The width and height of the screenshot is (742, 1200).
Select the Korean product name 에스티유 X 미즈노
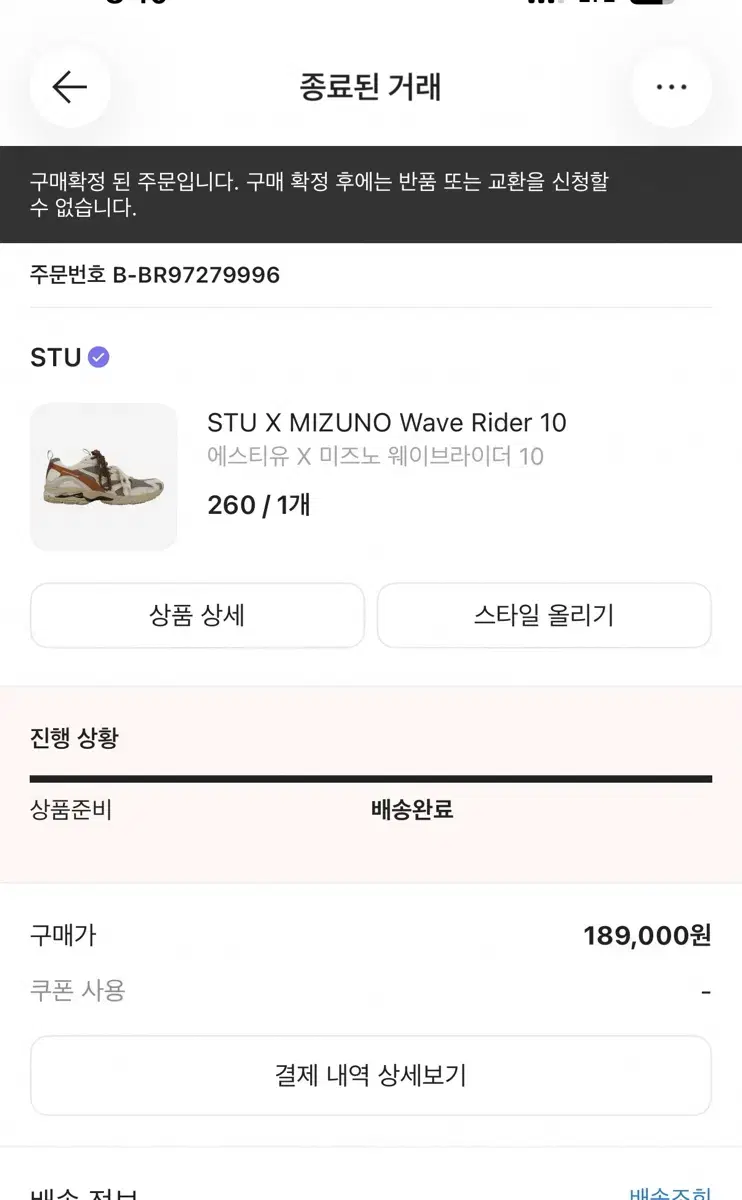pos(375,456)
